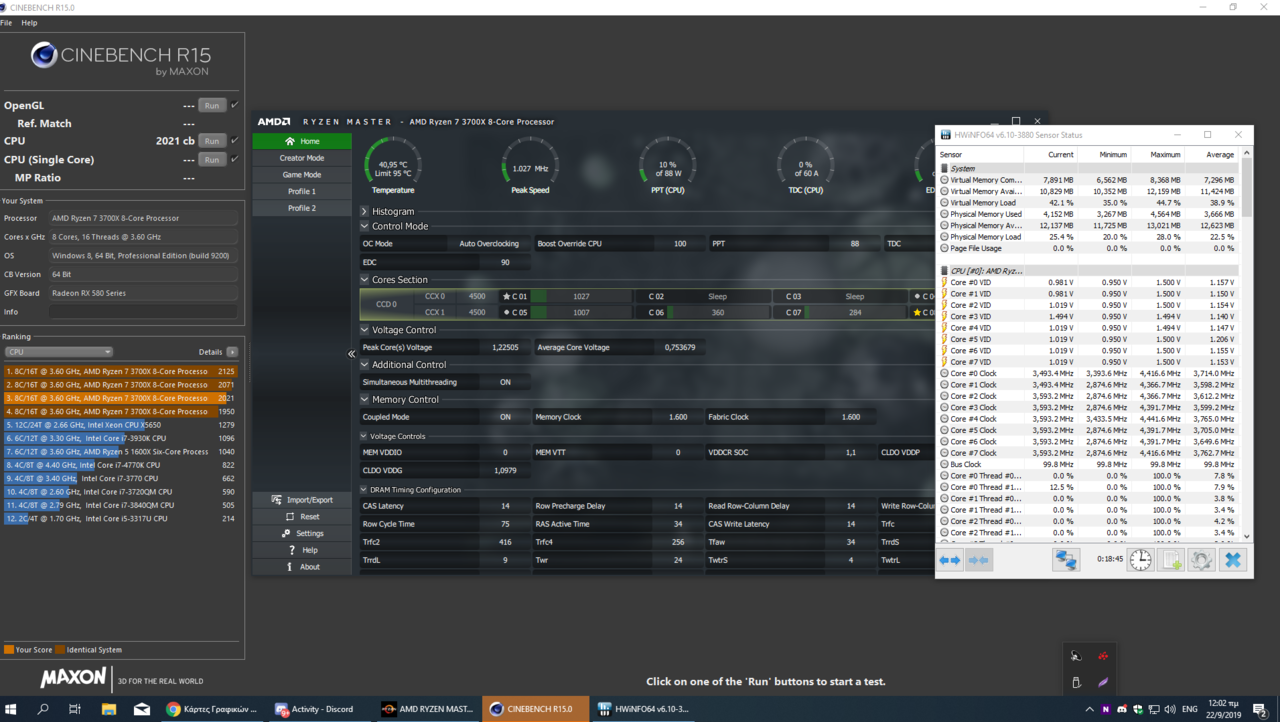Click OC Mode Auto Overclocking value

click(489, 244)
